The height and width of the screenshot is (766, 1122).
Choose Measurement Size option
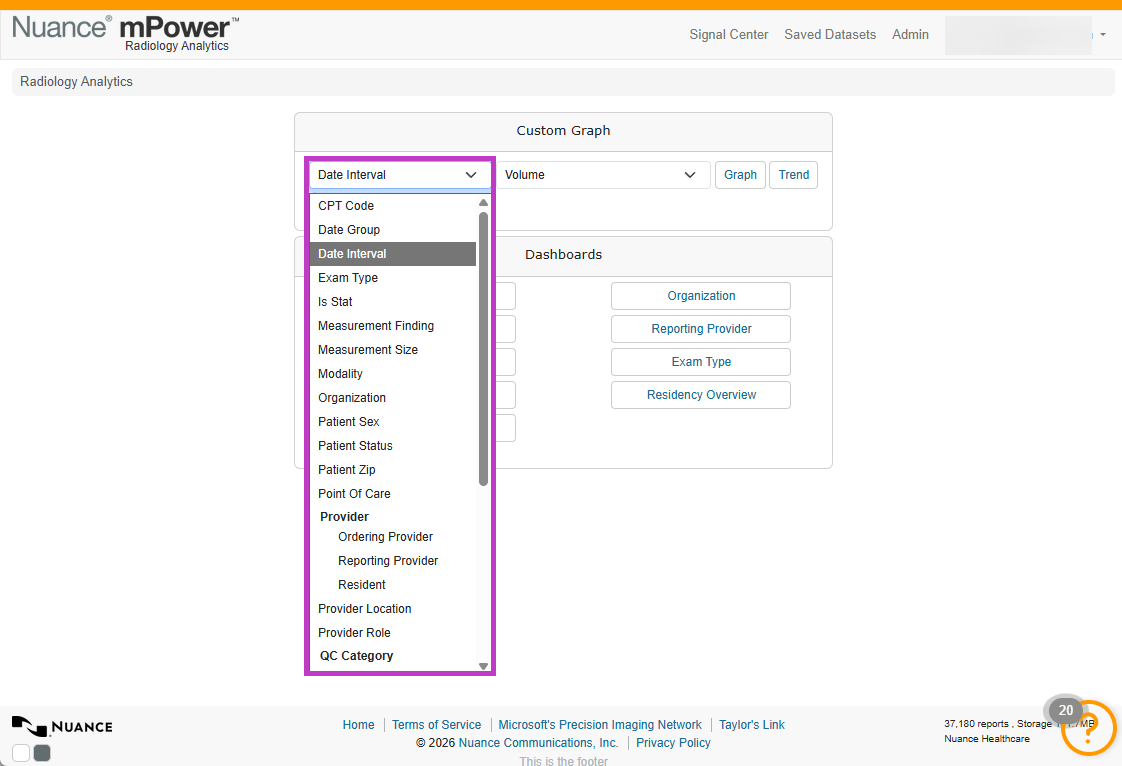(x=393, y=349)
